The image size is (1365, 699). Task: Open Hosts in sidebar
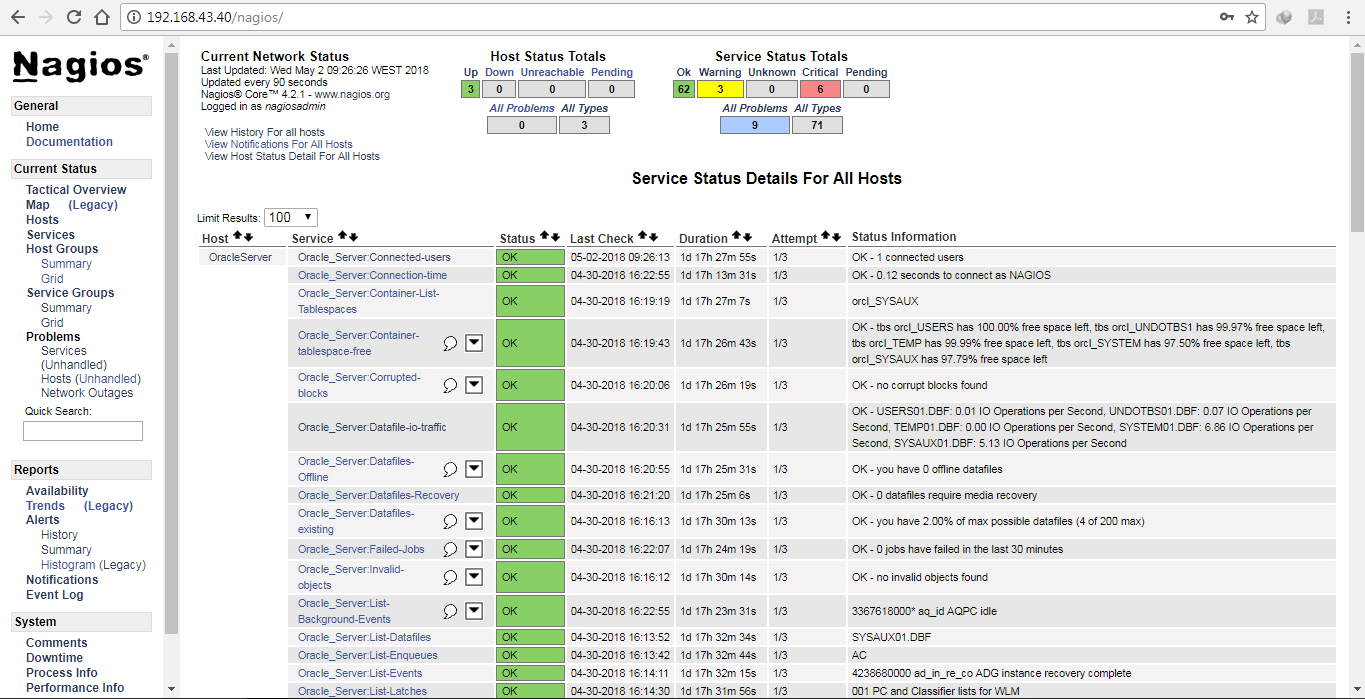point(42,220)
